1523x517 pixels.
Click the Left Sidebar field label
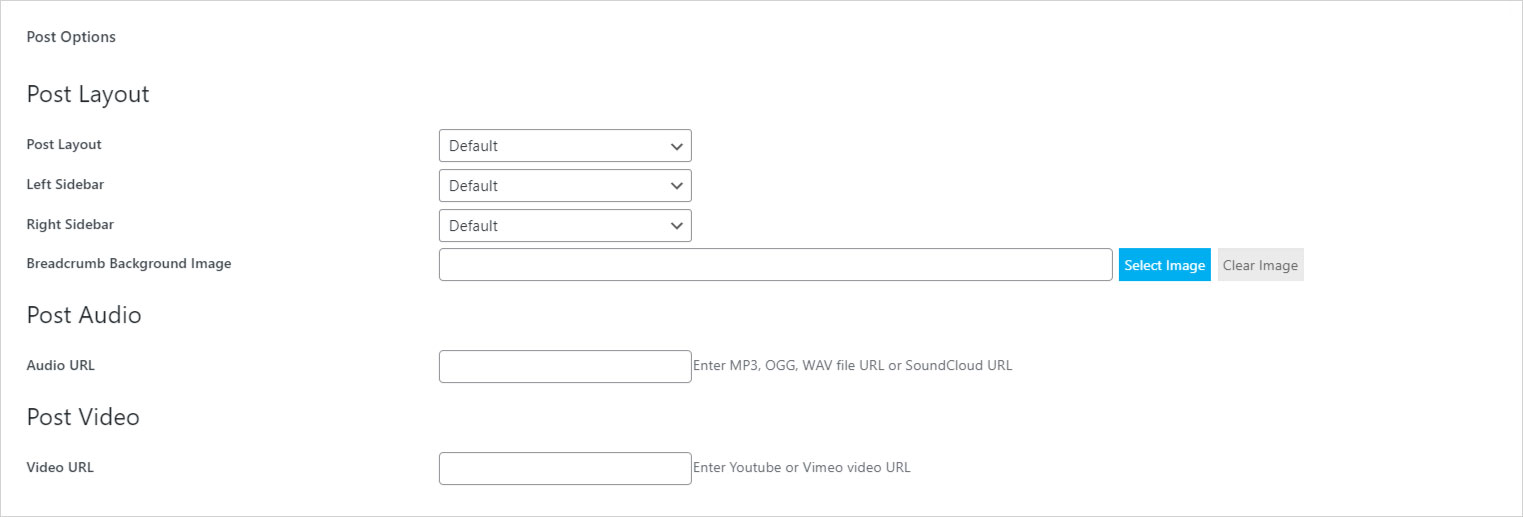coord(65,184)
